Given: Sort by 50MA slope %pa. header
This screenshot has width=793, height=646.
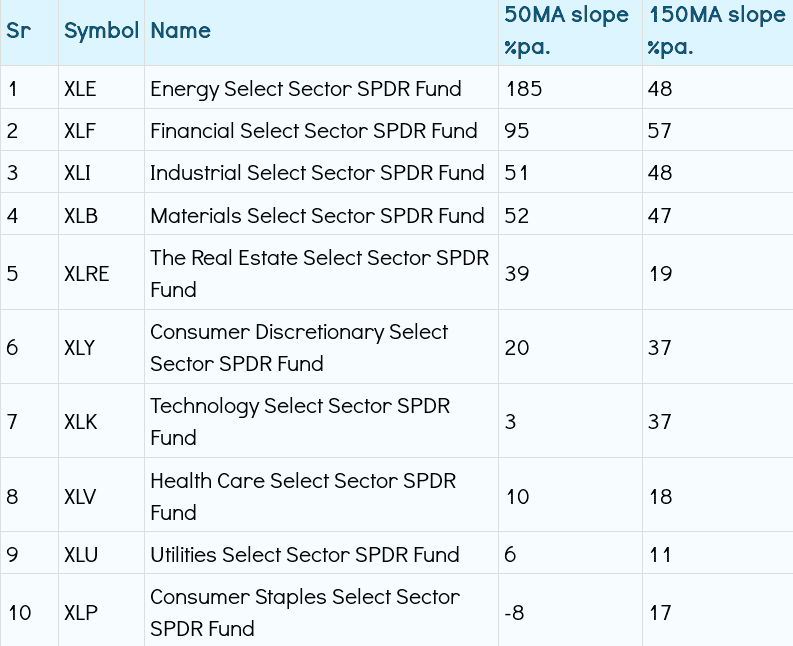Looking at the screenshot, I should 566,31.
